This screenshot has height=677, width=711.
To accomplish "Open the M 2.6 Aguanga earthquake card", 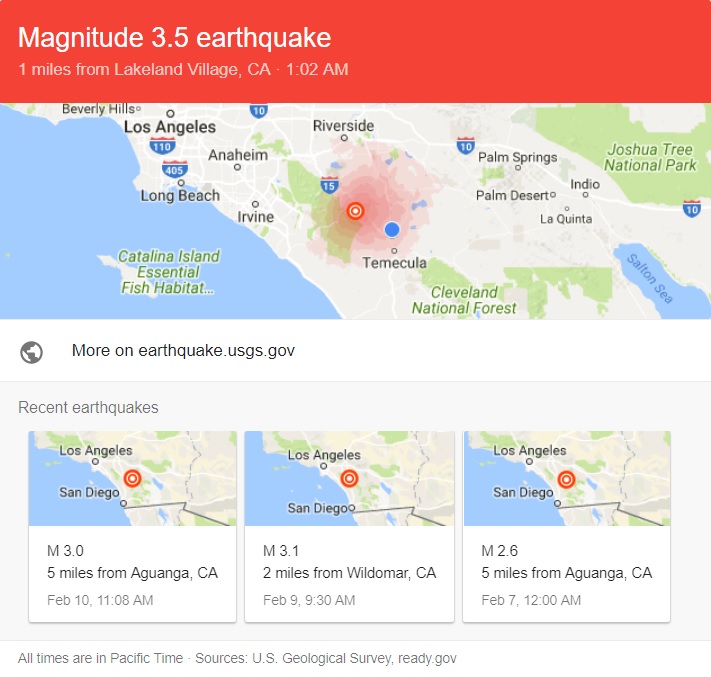I will click(x=566, y=574).
